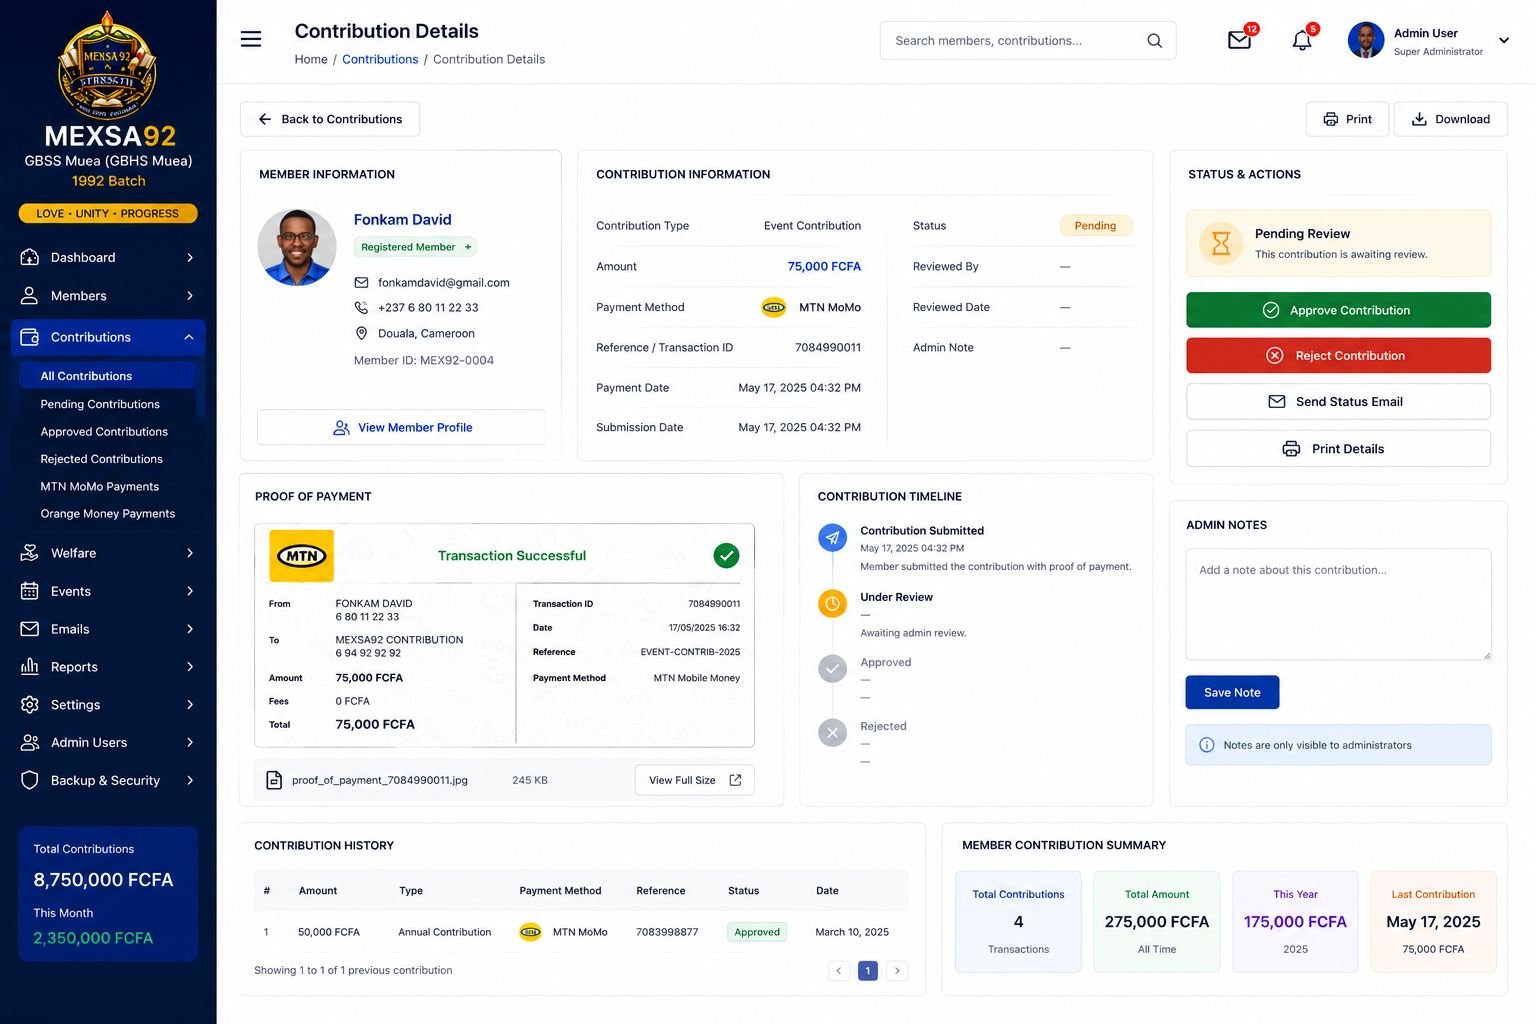Screen dimensions: 1536x1024
Task: Click the Admin Users group icon
Action: click(x=30, y=742)
